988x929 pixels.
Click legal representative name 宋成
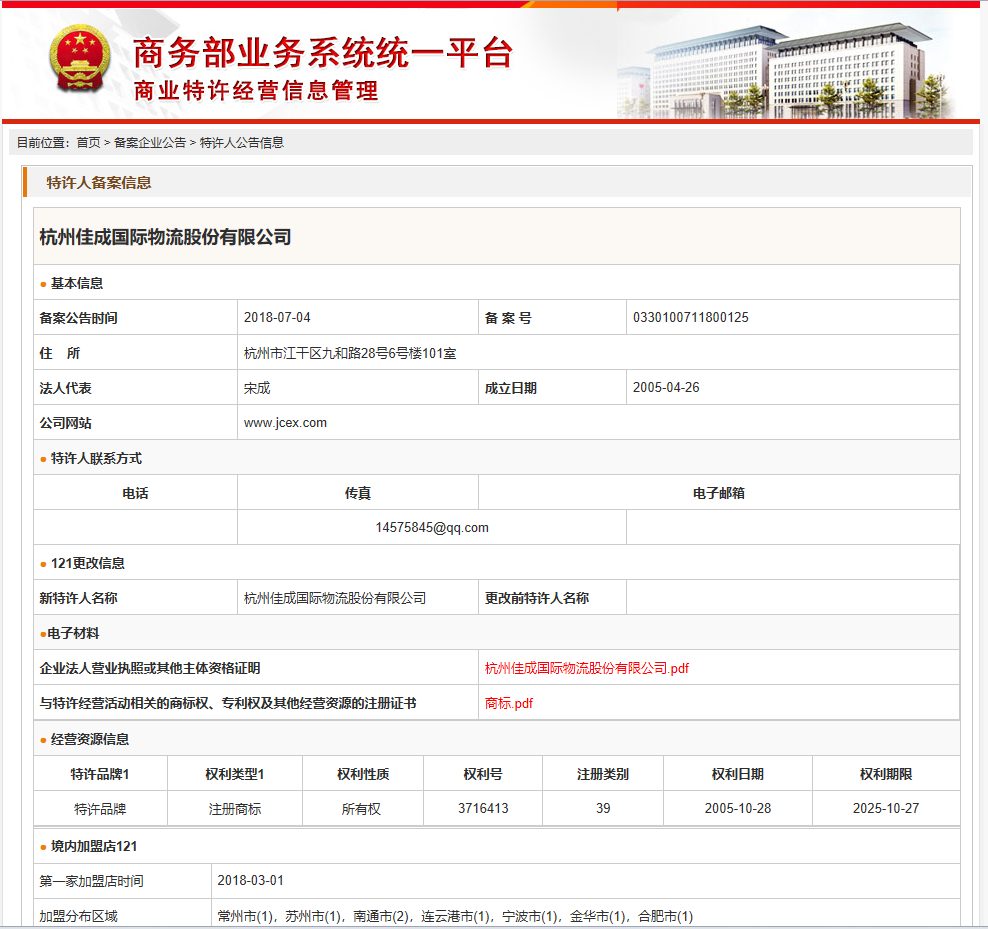[x=257, y=388]
